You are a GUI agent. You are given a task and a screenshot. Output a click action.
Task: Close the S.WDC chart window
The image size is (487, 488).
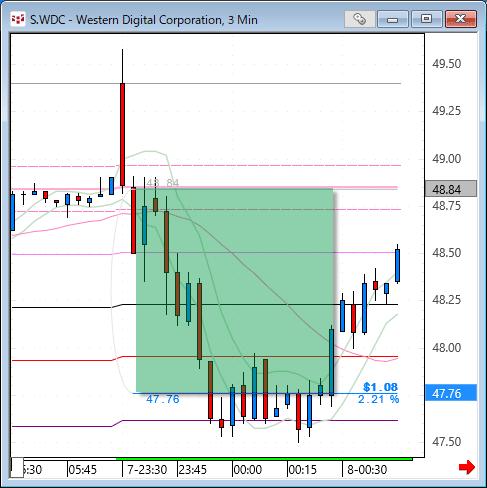[x=461, y=19]
